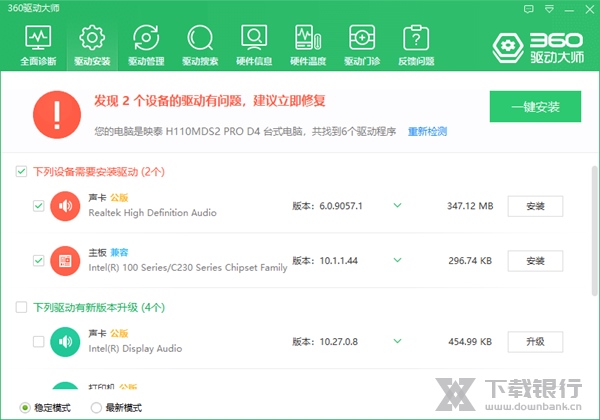This screenshot has width=600, height=420.
Task: Click the 重新检测 link
Action: coord(427,132)
